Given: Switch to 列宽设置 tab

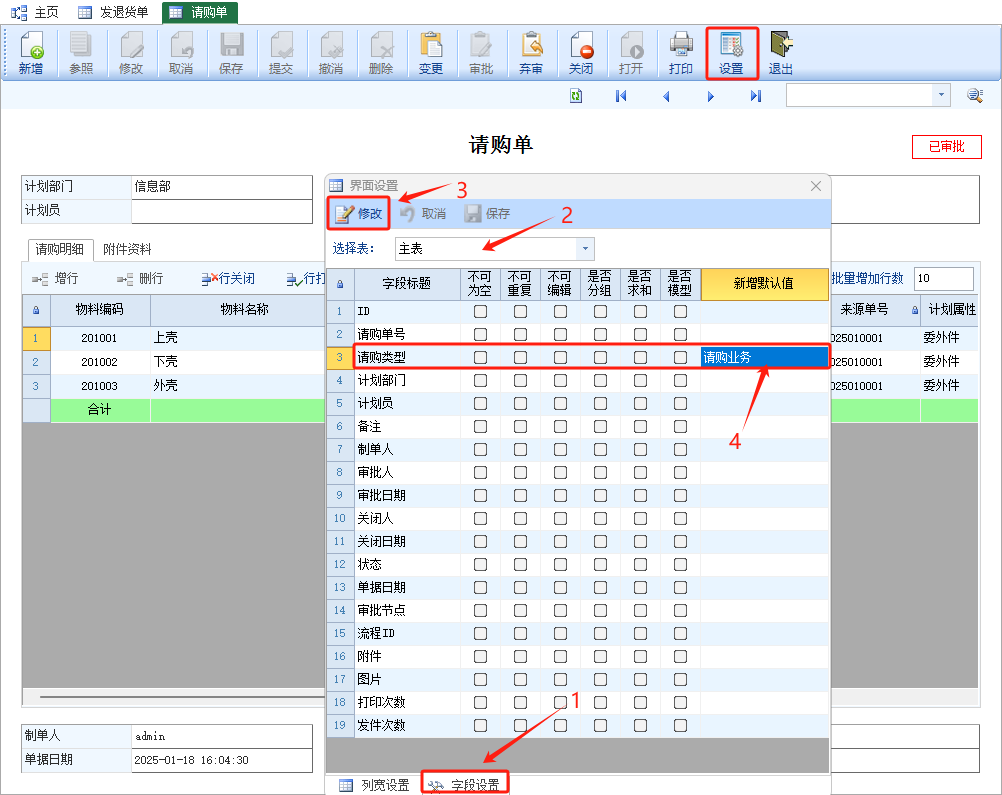Looking at the screenshot, I should pos(374,785).
